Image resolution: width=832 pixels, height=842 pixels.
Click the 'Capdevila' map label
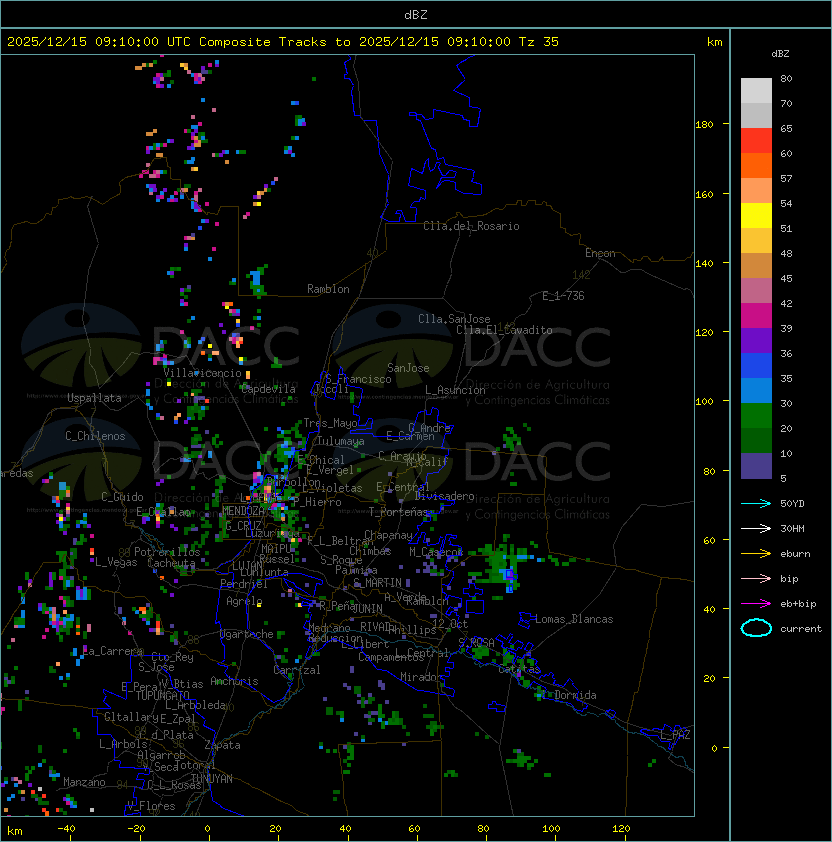pos(268,389)
